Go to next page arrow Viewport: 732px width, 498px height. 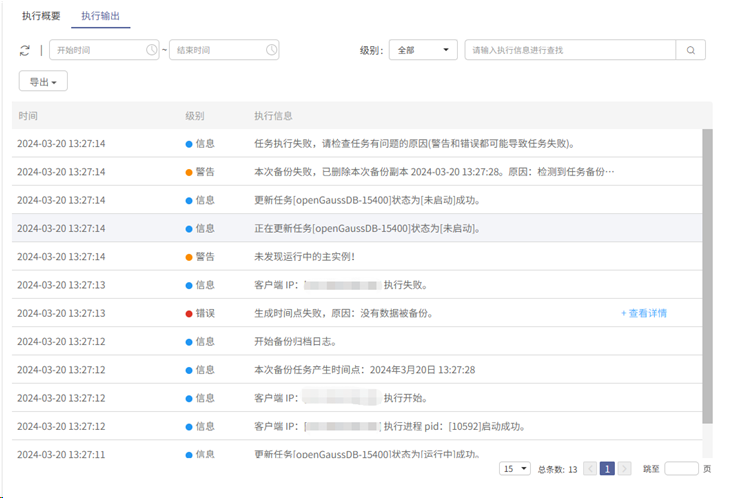624,469
